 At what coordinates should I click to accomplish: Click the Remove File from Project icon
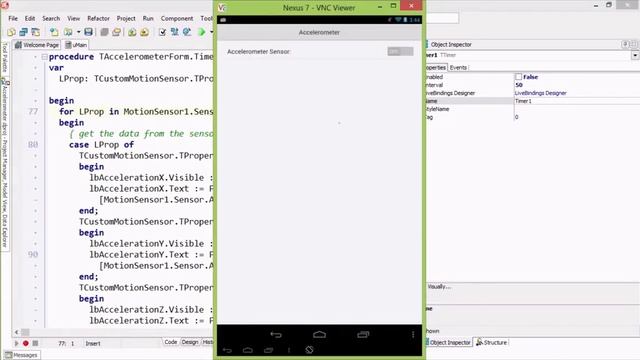click(x=144, y=32)
